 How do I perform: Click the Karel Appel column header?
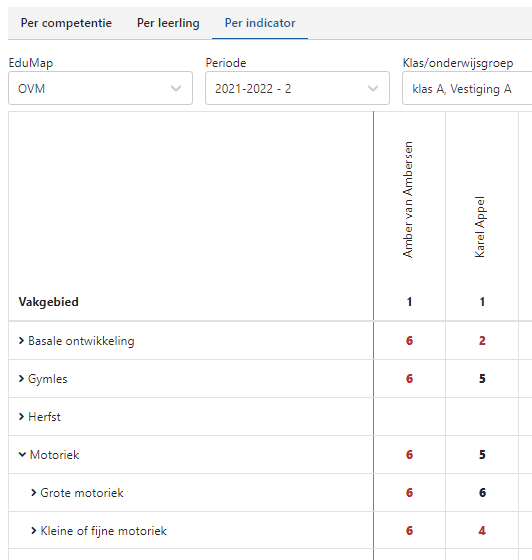(x=480, y=227)
